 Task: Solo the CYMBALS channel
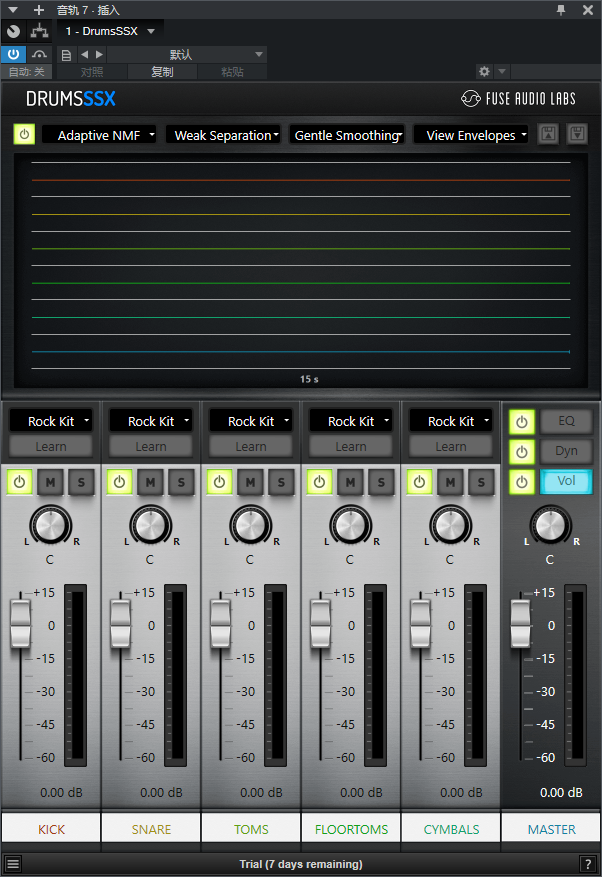coord(481,482)
